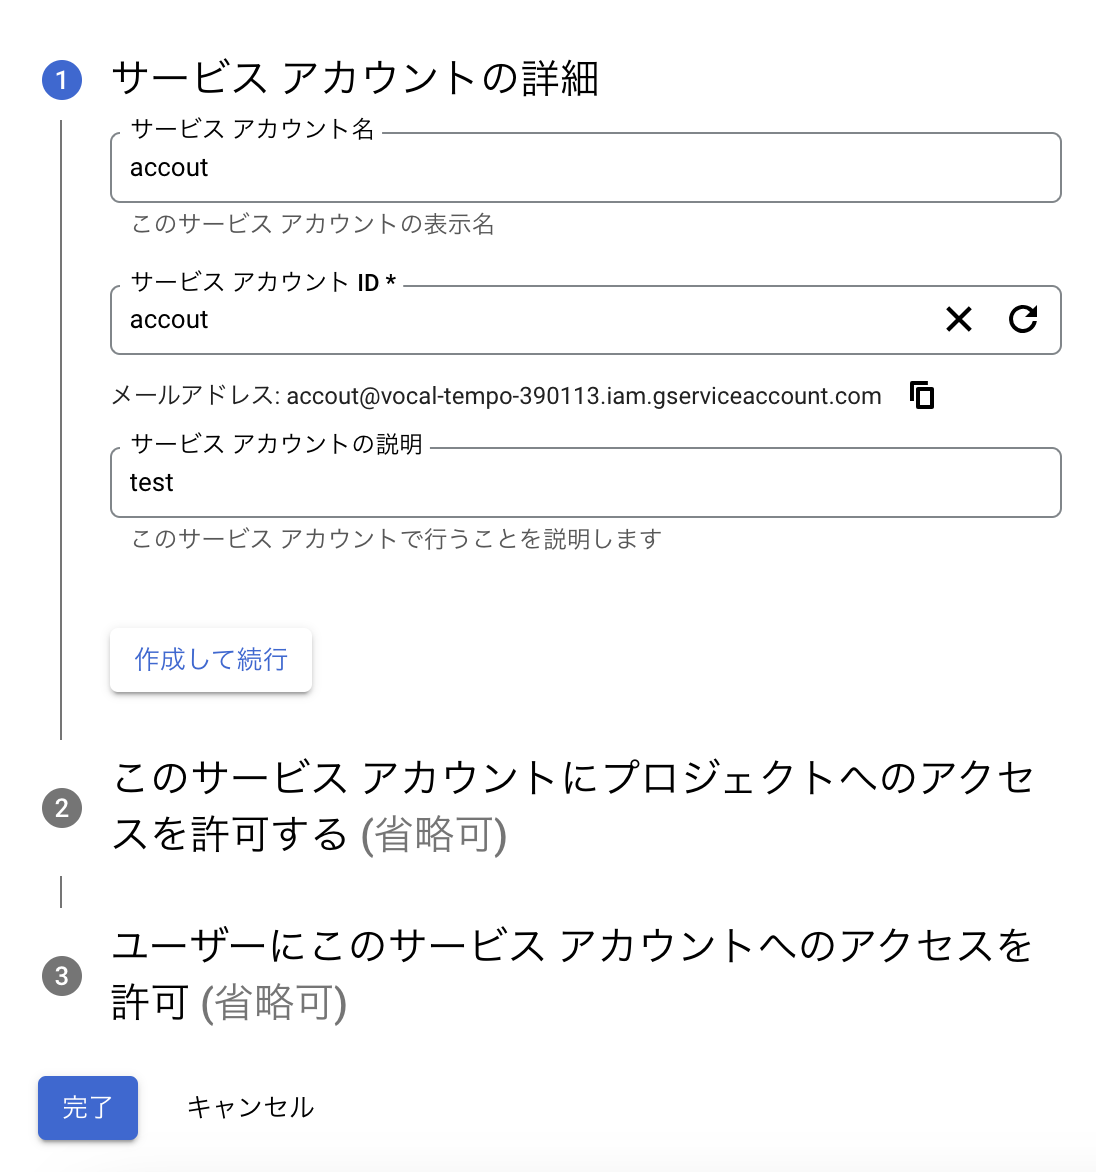Click the hint このサービス アカウントで行うことを説明します
Viewport: 1096px width, 1172px height.
(x=396, y=539)
